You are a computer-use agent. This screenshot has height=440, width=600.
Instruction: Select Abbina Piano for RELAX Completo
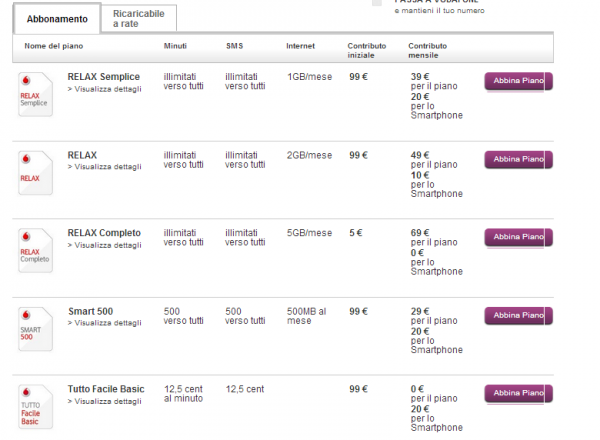point(518,237)
